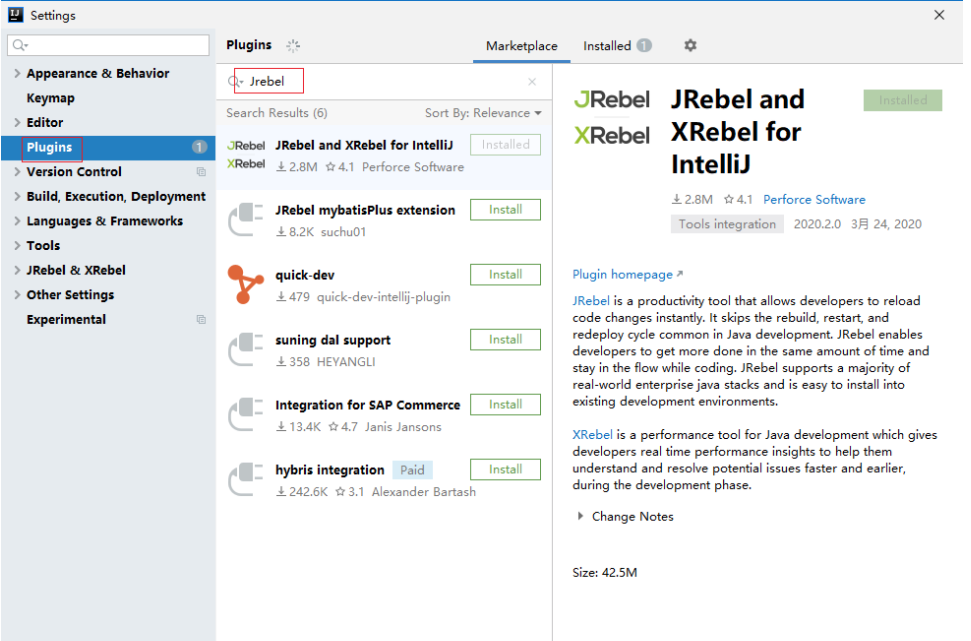Select Keymap in settings tree

(x=50, y=98)
